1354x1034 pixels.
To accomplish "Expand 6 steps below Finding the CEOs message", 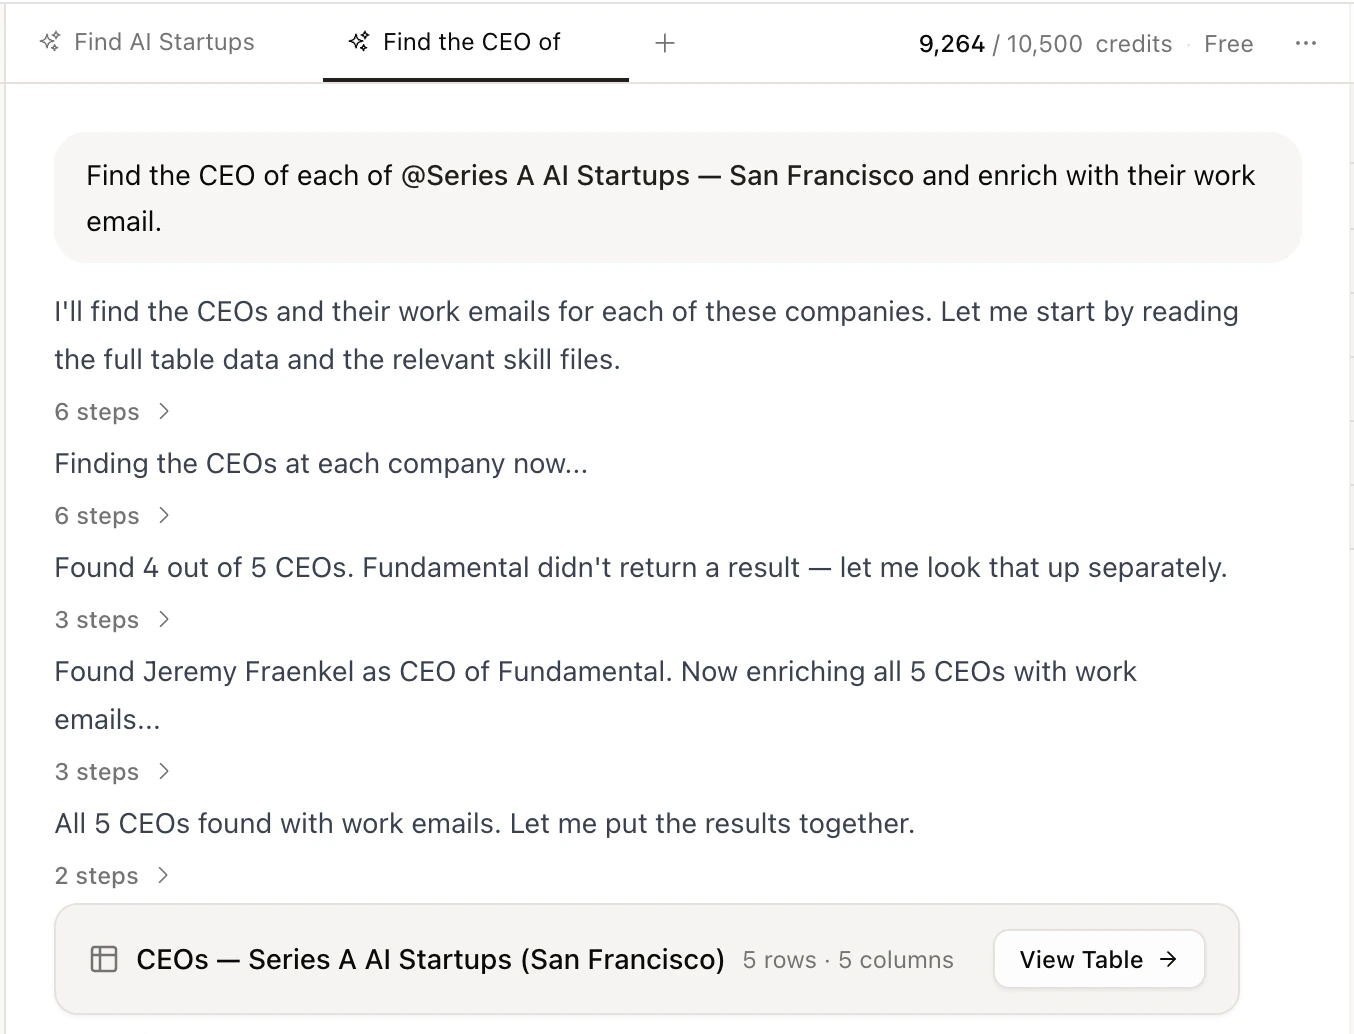I will coord(112,516).
